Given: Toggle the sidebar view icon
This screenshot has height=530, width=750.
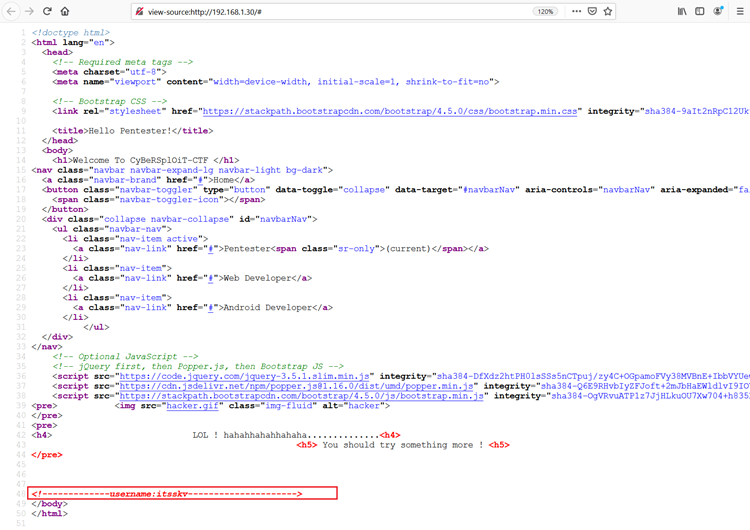Looking at the screenshot, I should click(700, 12).
